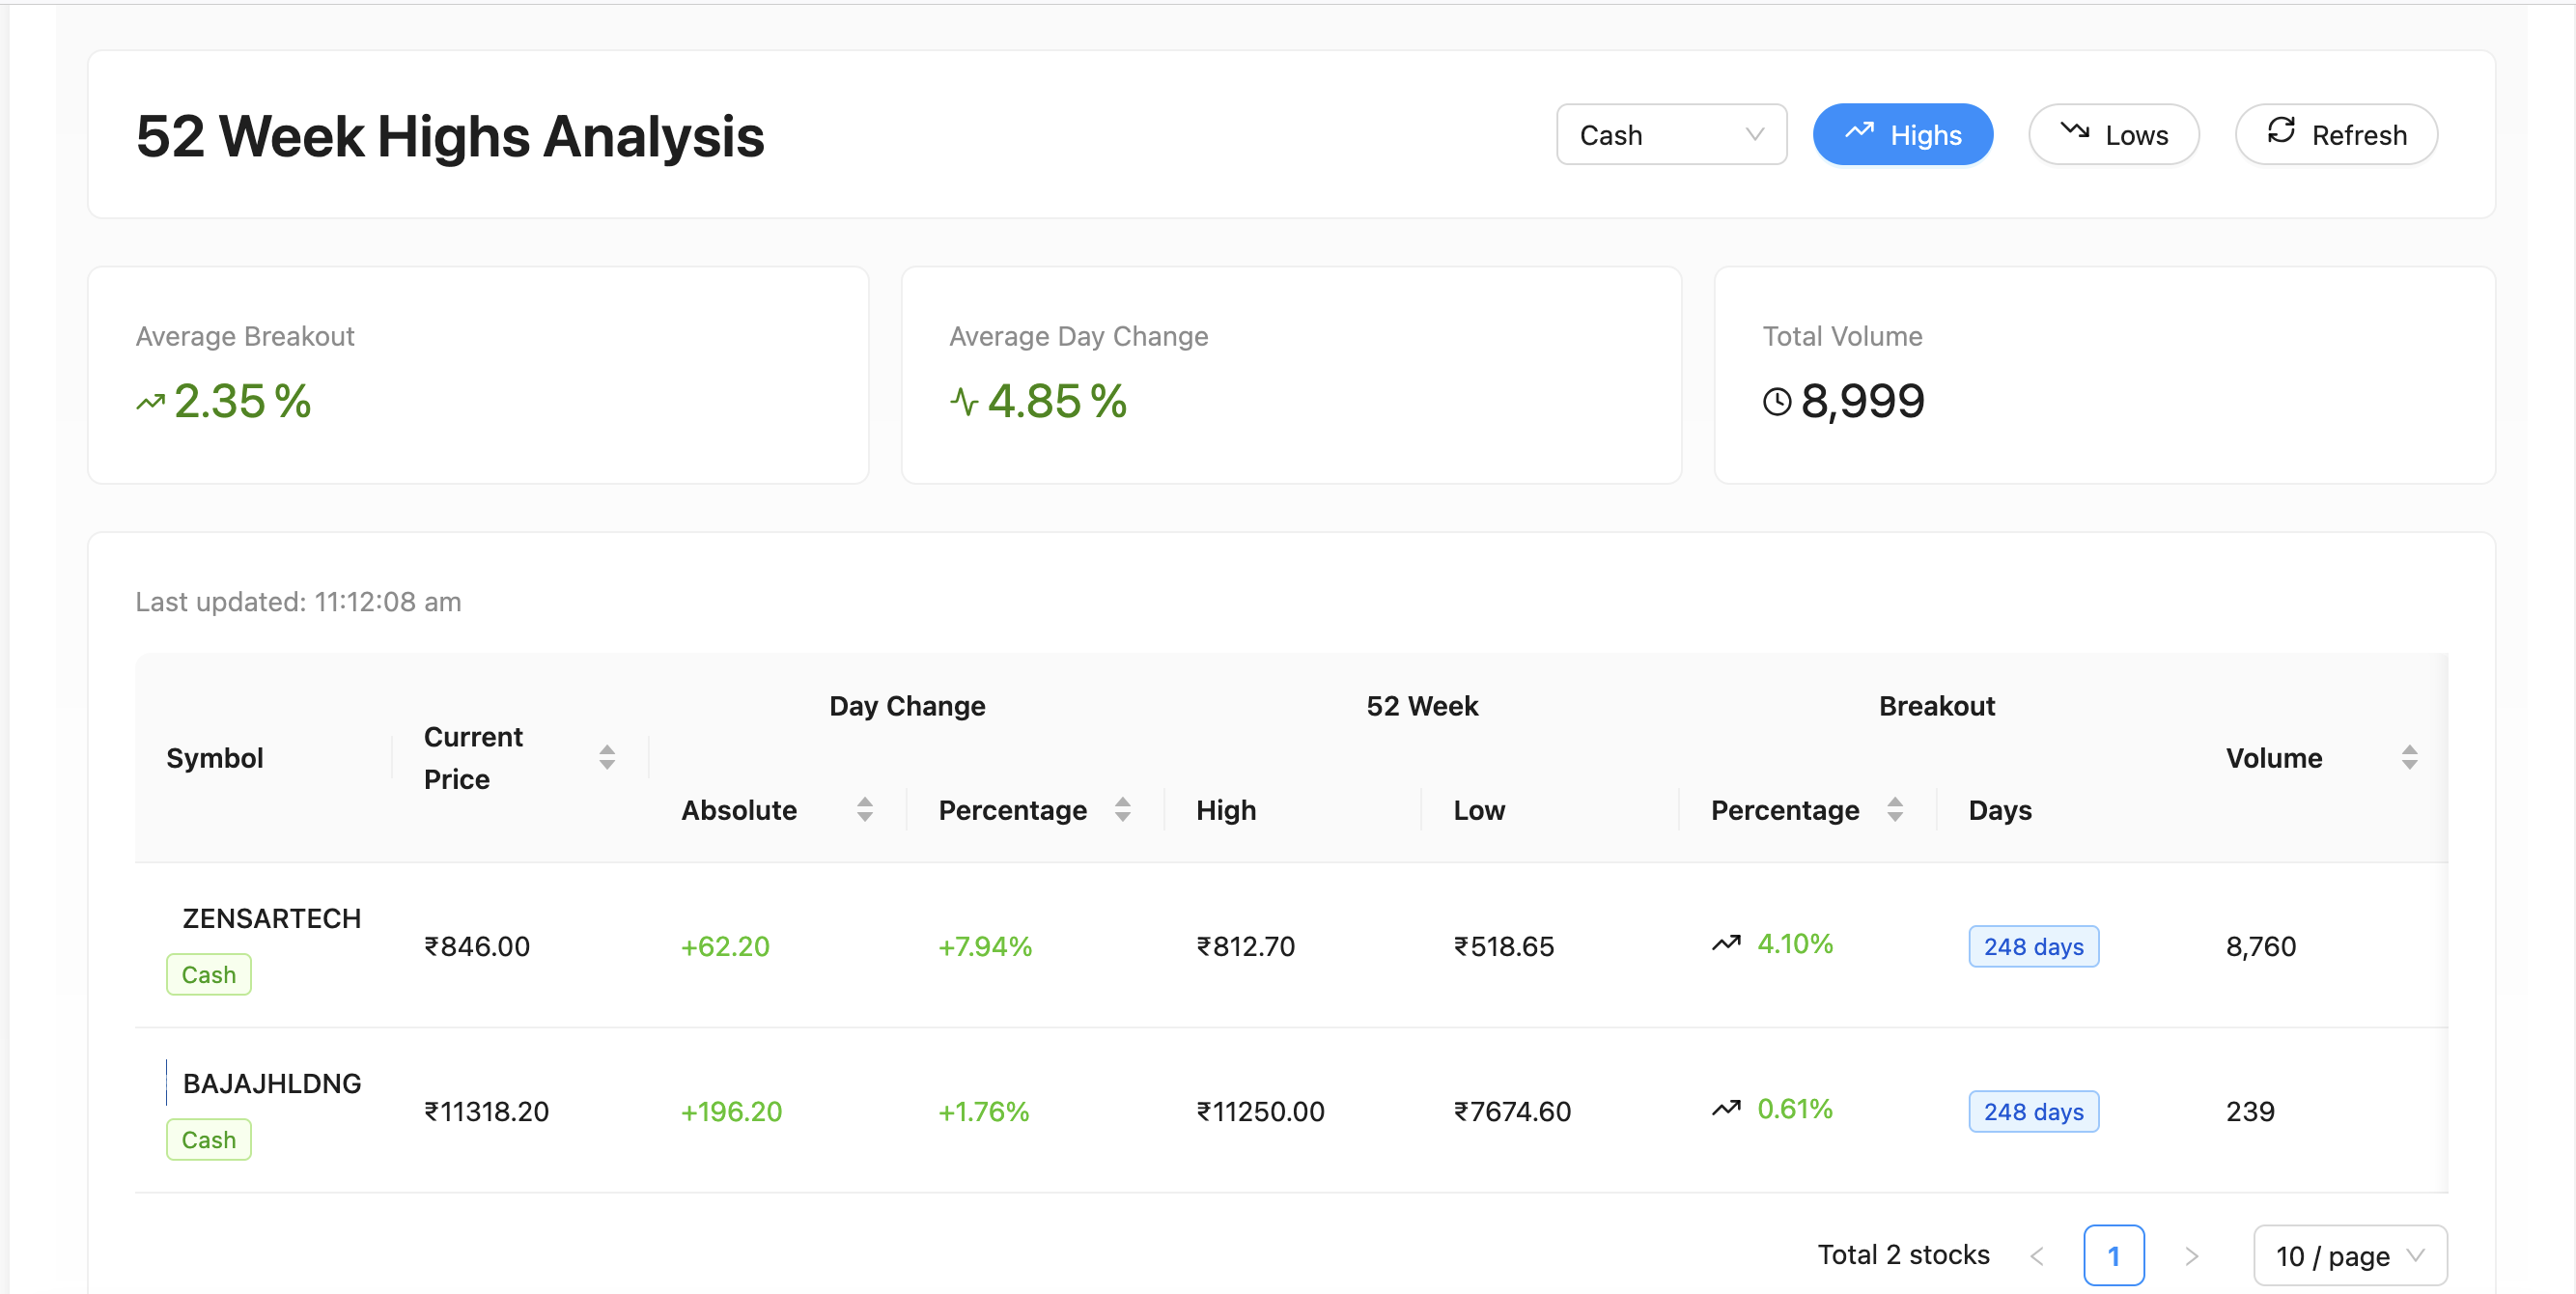Click the 4.10% breakout percentage
The width and height of the screenshot is (2576, 1294).
pos(1795,943)
